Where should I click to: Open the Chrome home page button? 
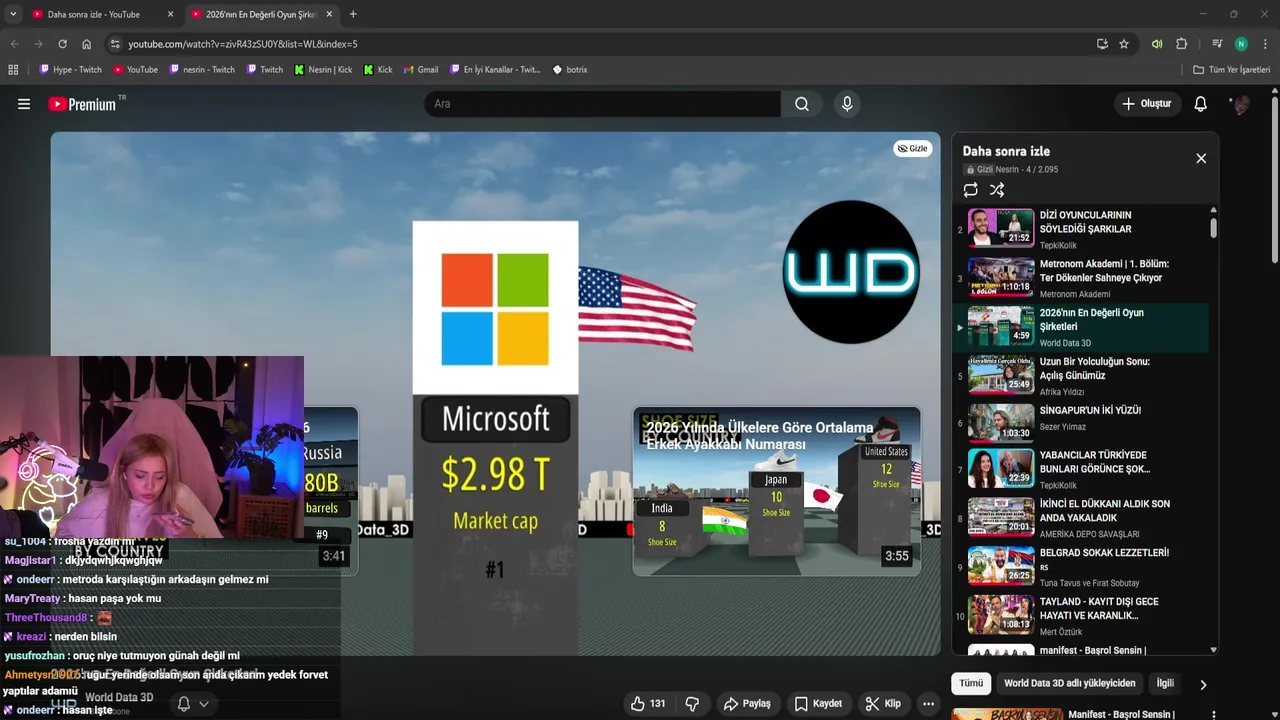87,44
